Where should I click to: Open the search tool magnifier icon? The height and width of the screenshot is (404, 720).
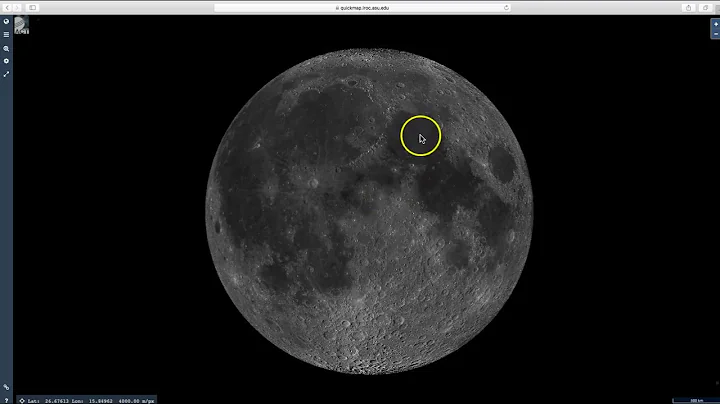6,48
